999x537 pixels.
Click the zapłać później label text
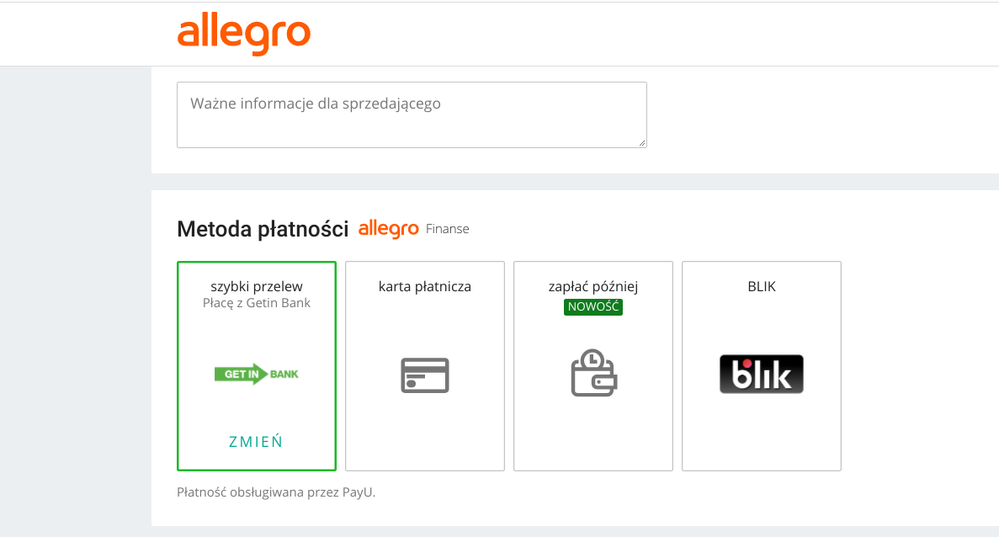click(593, 287)
